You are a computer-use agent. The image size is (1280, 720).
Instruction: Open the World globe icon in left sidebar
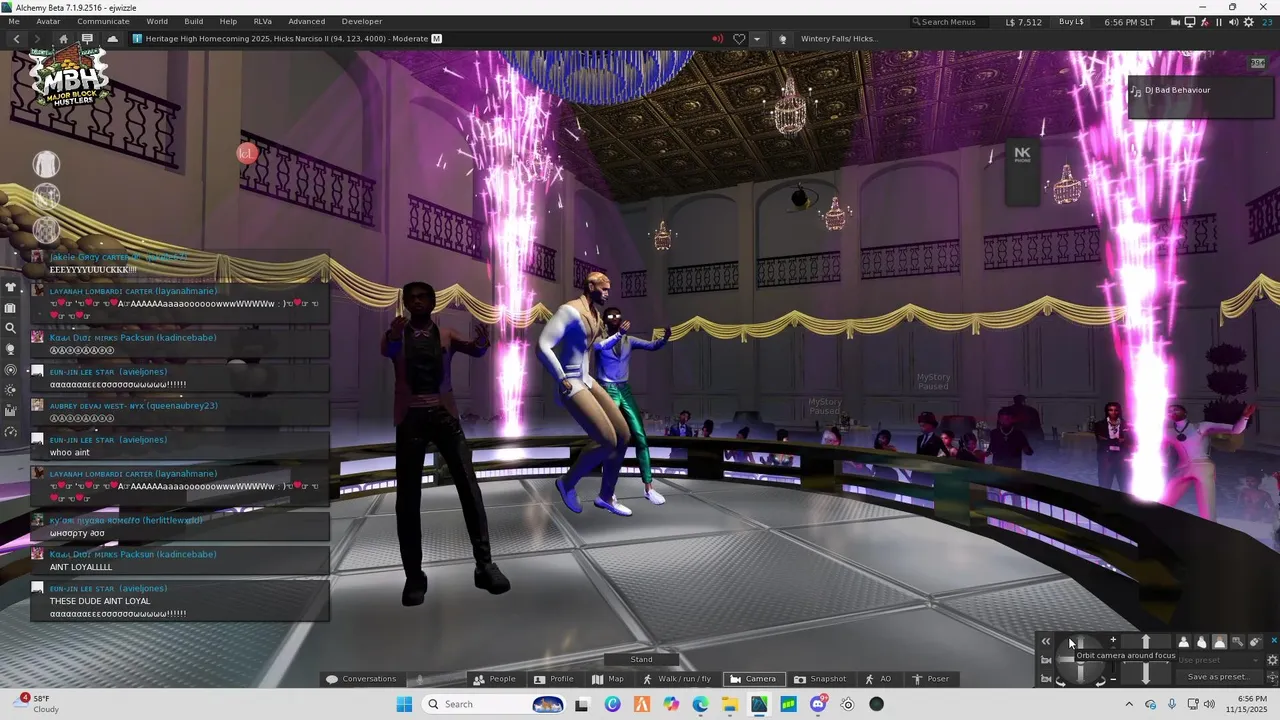(x=10, y=349)
